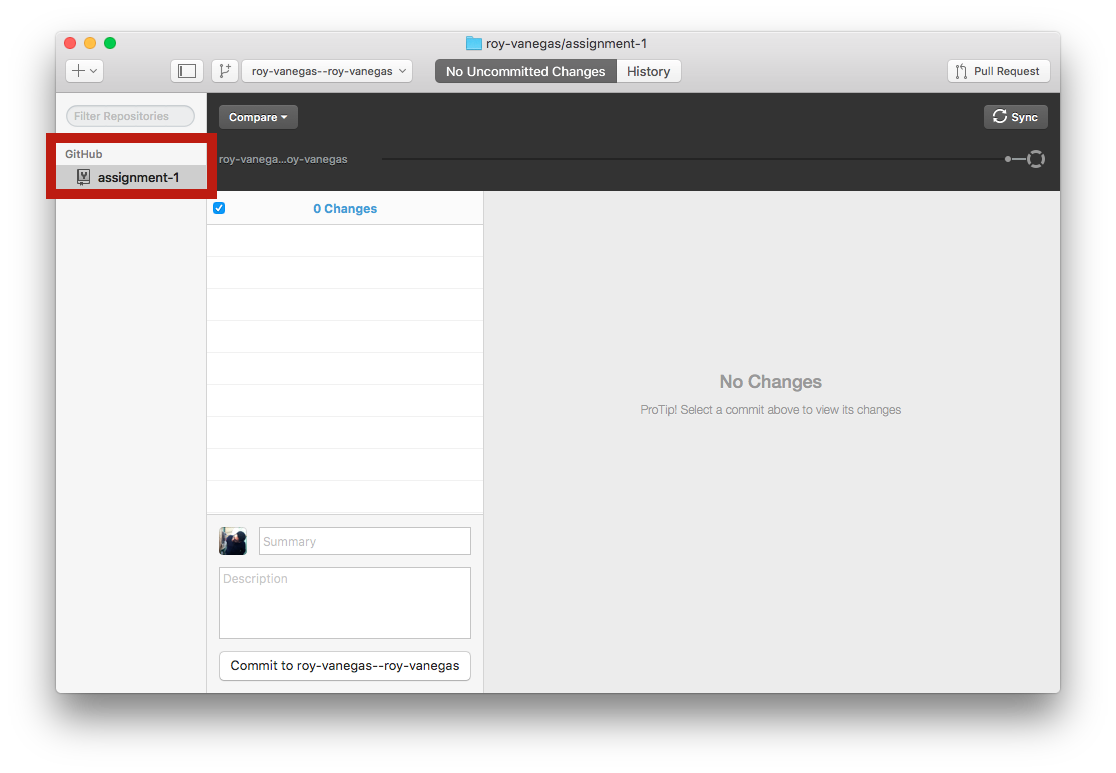Click the user avatar thumbnail
This screenshot has height=773, width=1116.
tap(233, 541)
